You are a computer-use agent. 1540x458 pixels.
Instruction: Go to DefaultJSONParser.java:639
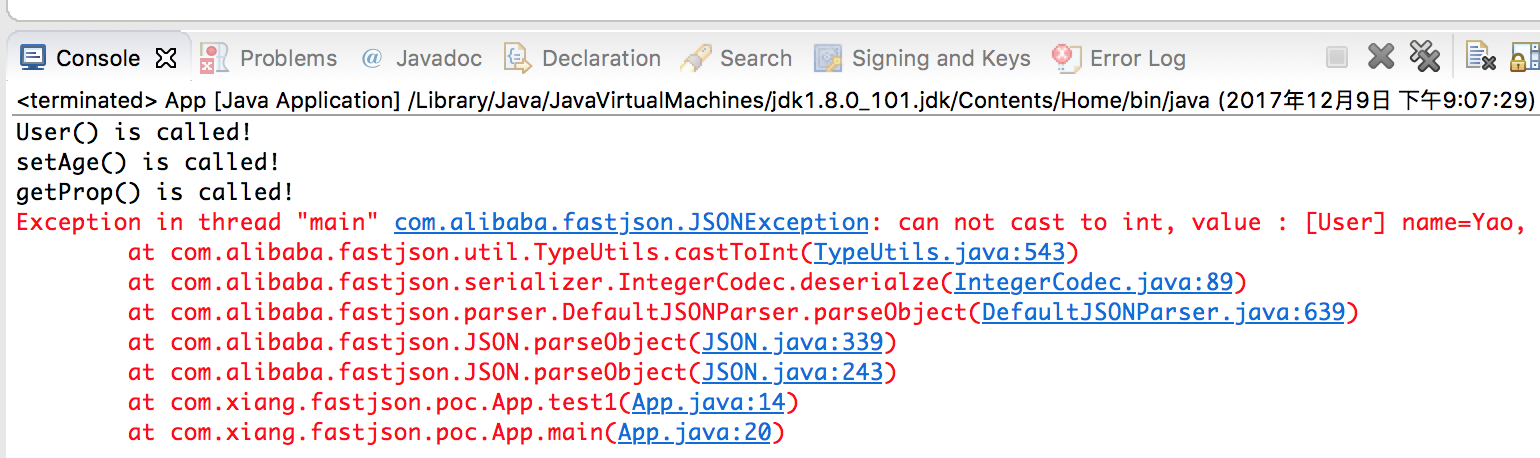[1164, 312]
